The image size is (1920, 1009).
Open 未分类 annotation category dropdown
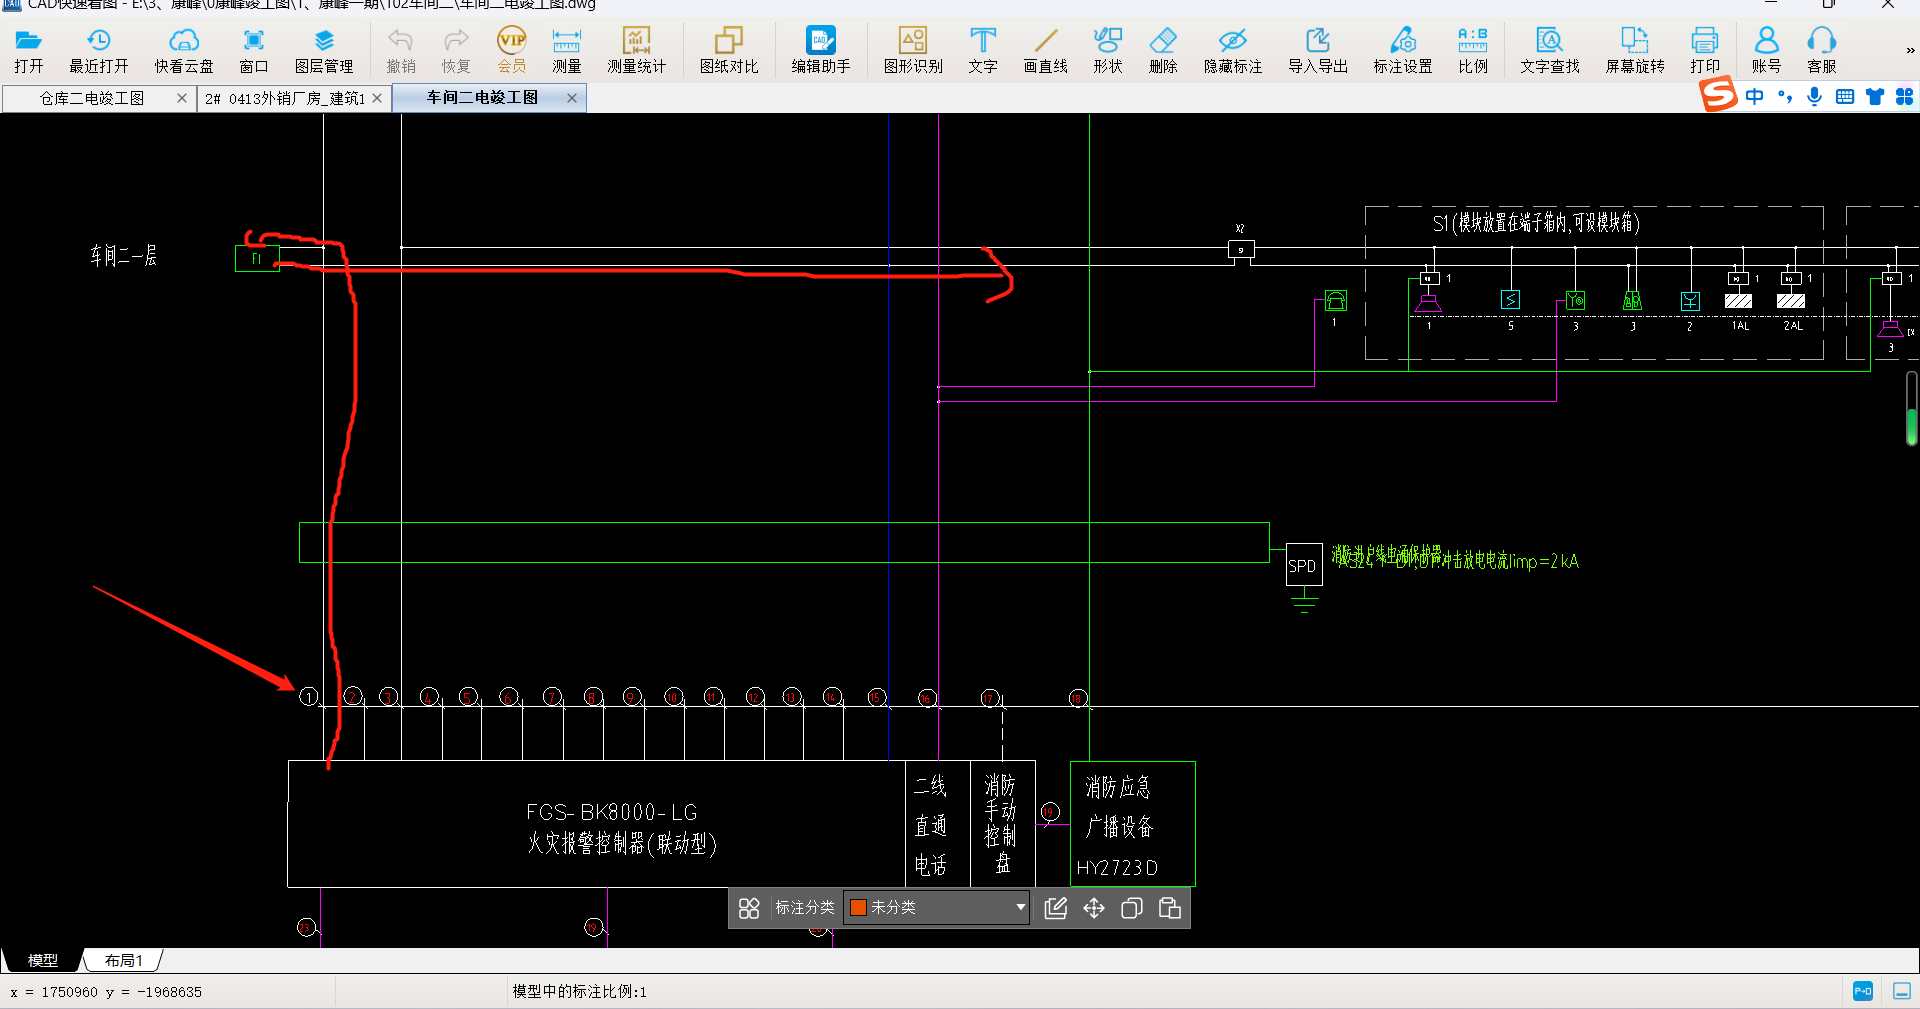click(937, 908)
